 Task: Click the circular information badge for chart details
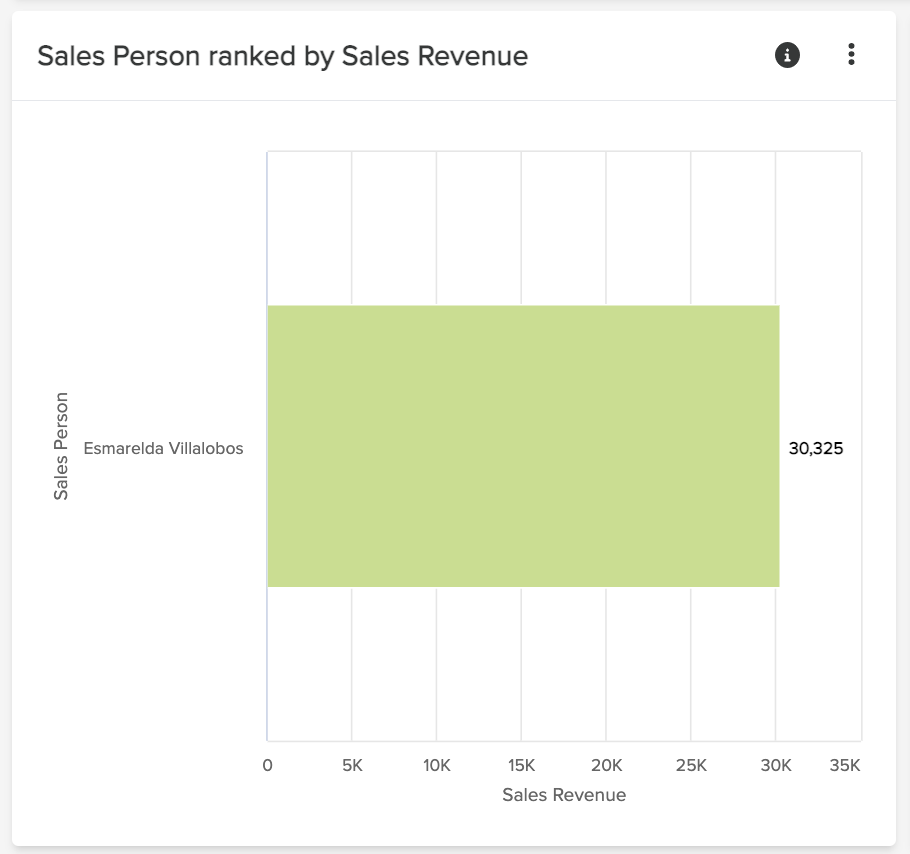pos(786,55)
